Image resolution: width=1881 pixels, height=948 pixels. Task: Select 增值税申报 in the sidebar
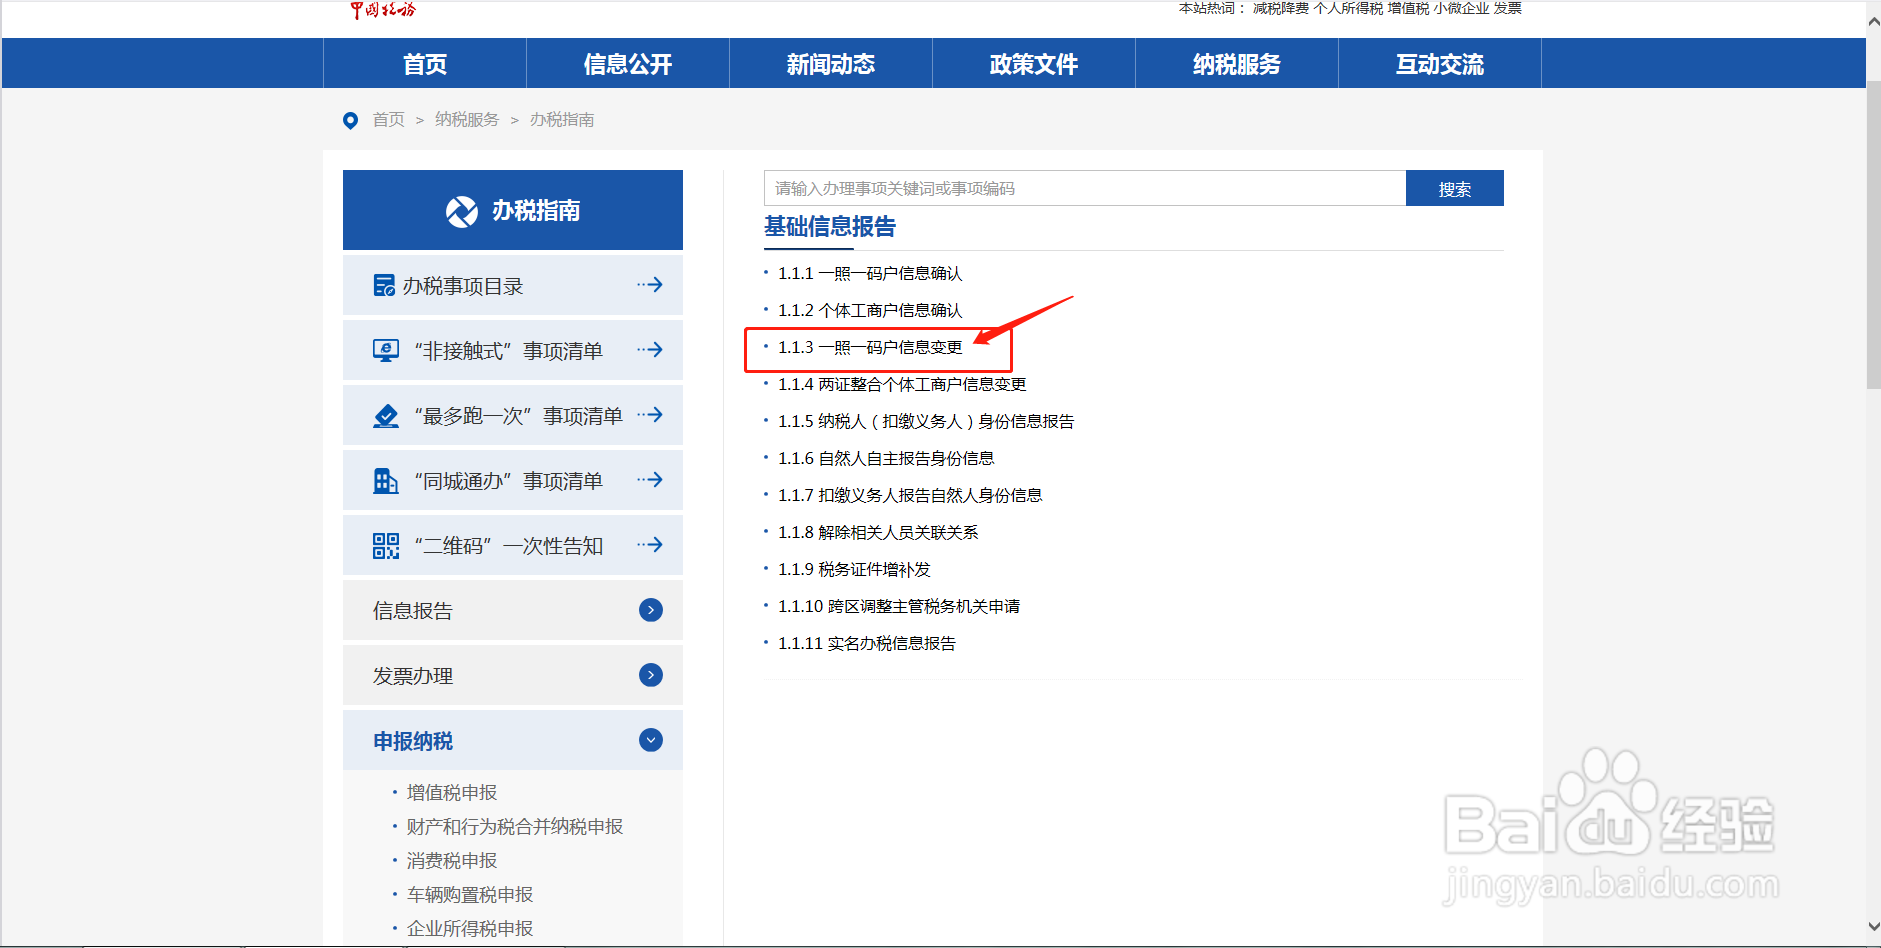[452, 793]
